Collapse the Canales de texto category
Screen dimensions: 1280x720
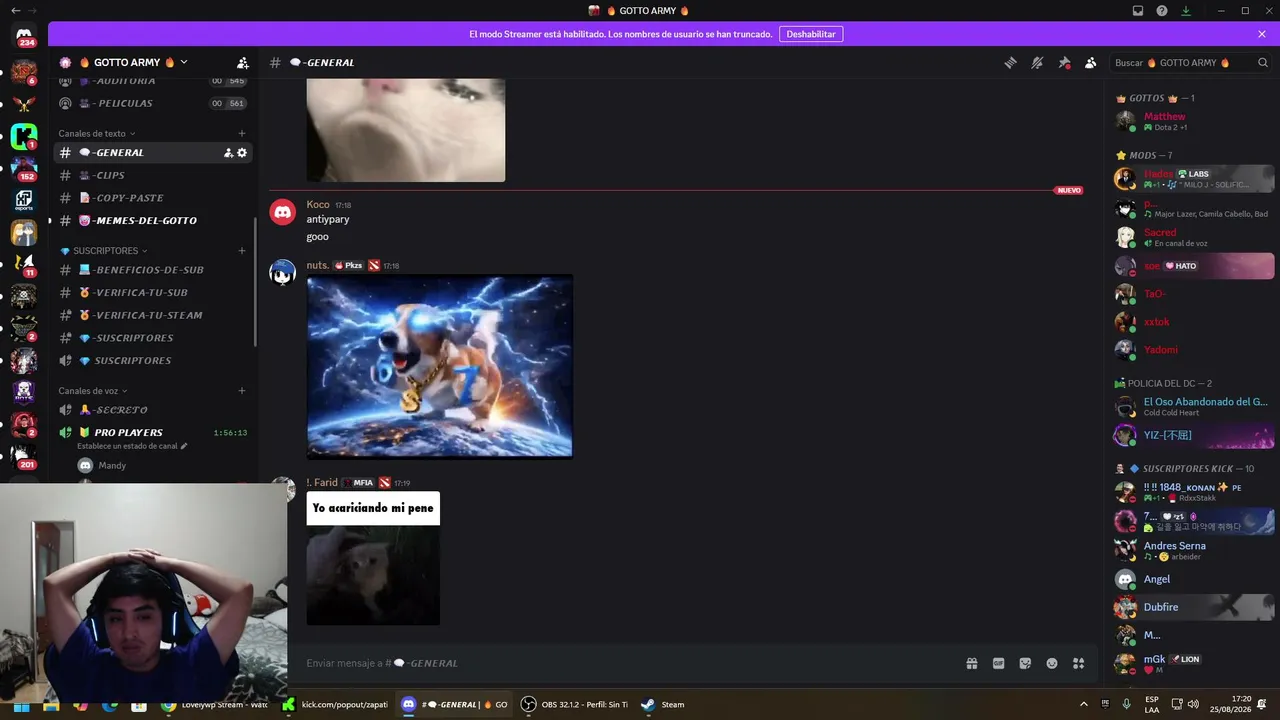(96, 133)
